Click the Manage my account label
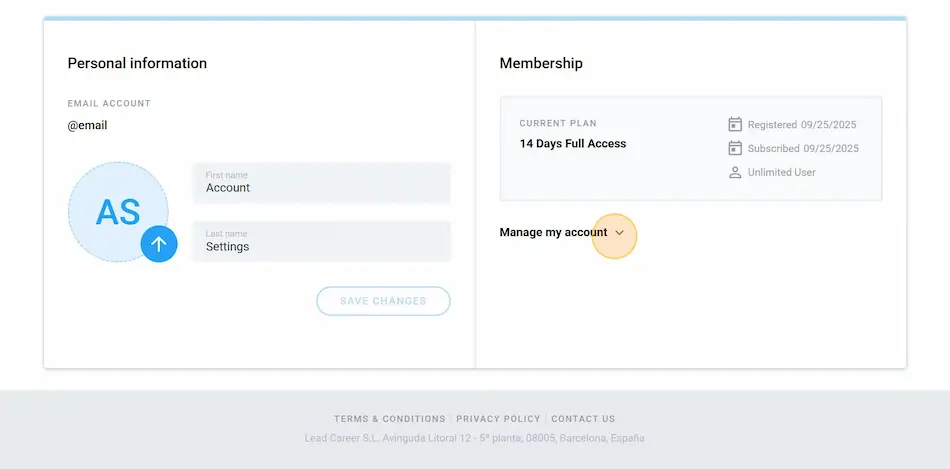 pyautogui.click(x=553, y=233)
